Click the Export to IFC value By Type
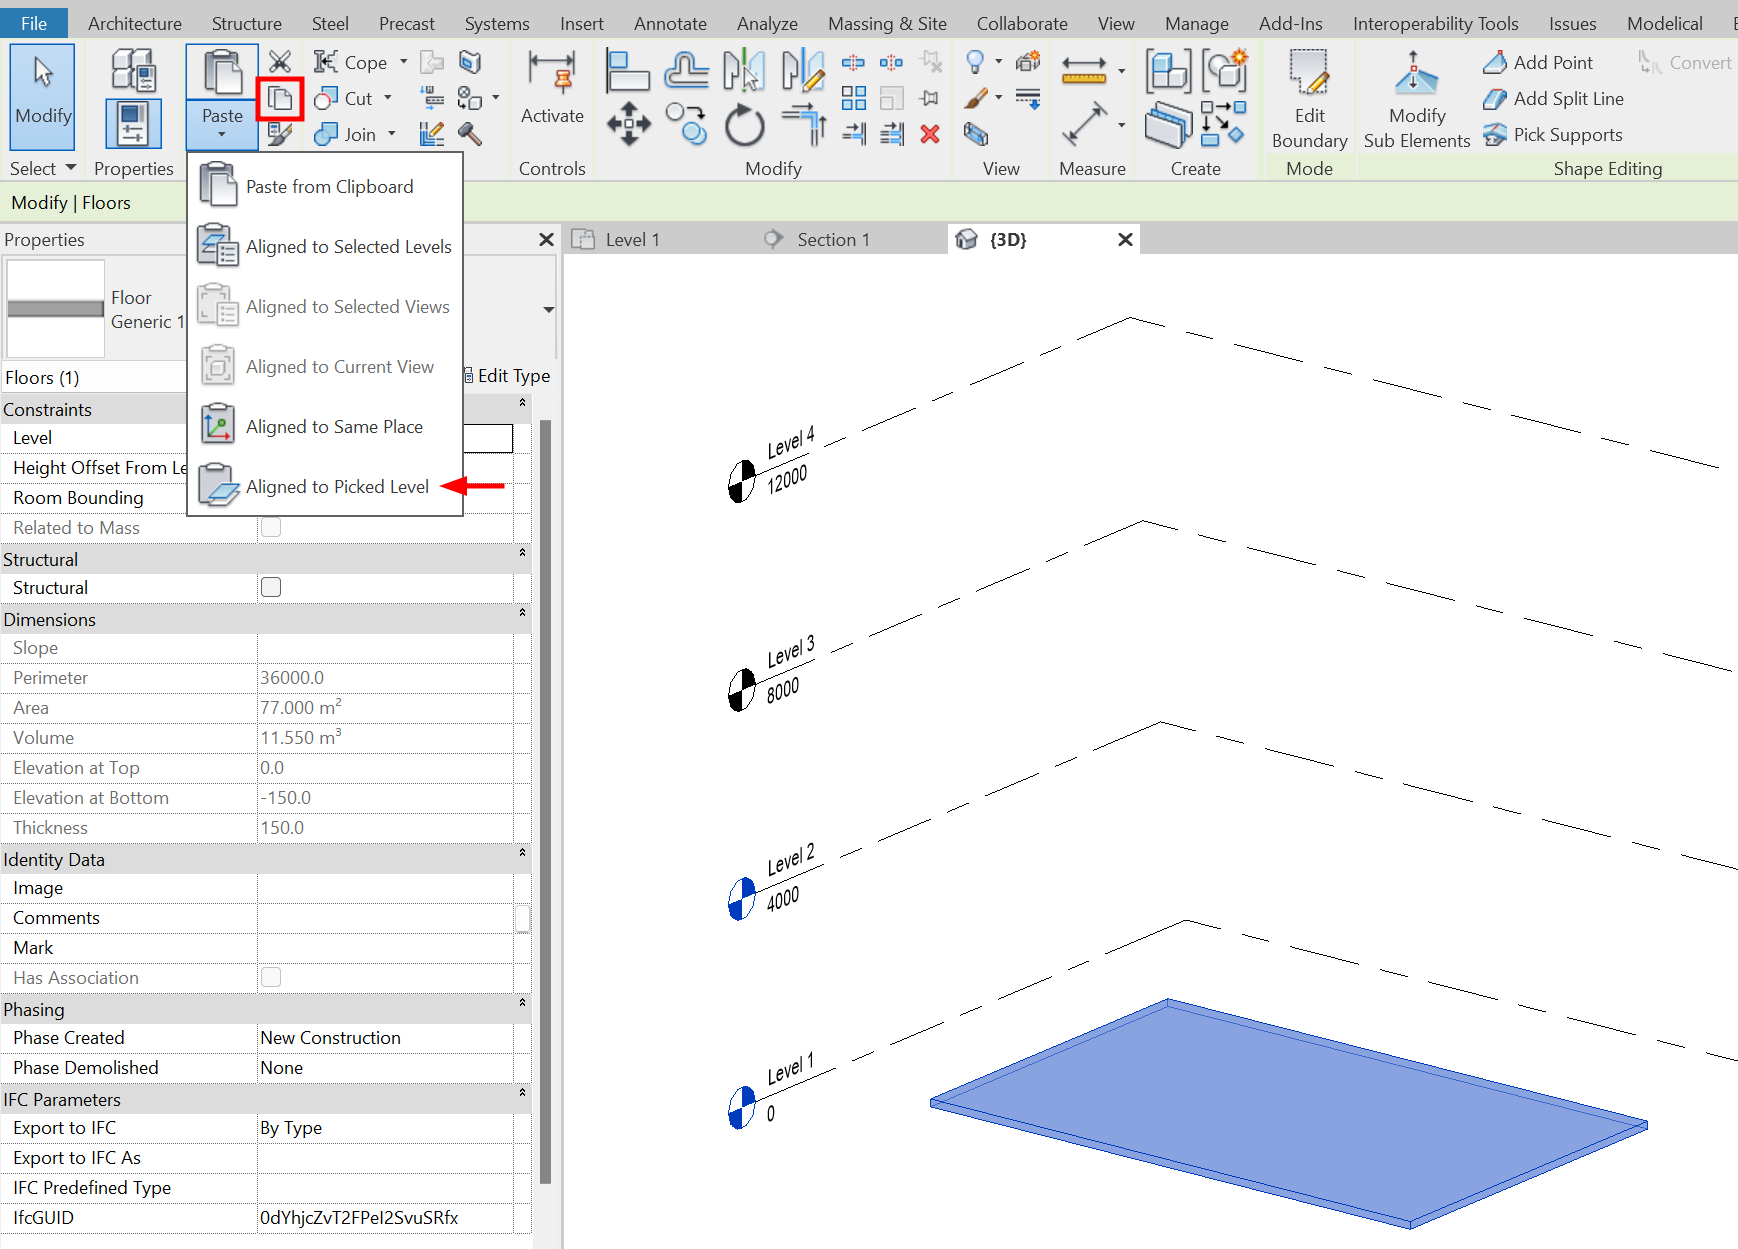Viewport: 1738px width, 1249px height. (386, 1127)
